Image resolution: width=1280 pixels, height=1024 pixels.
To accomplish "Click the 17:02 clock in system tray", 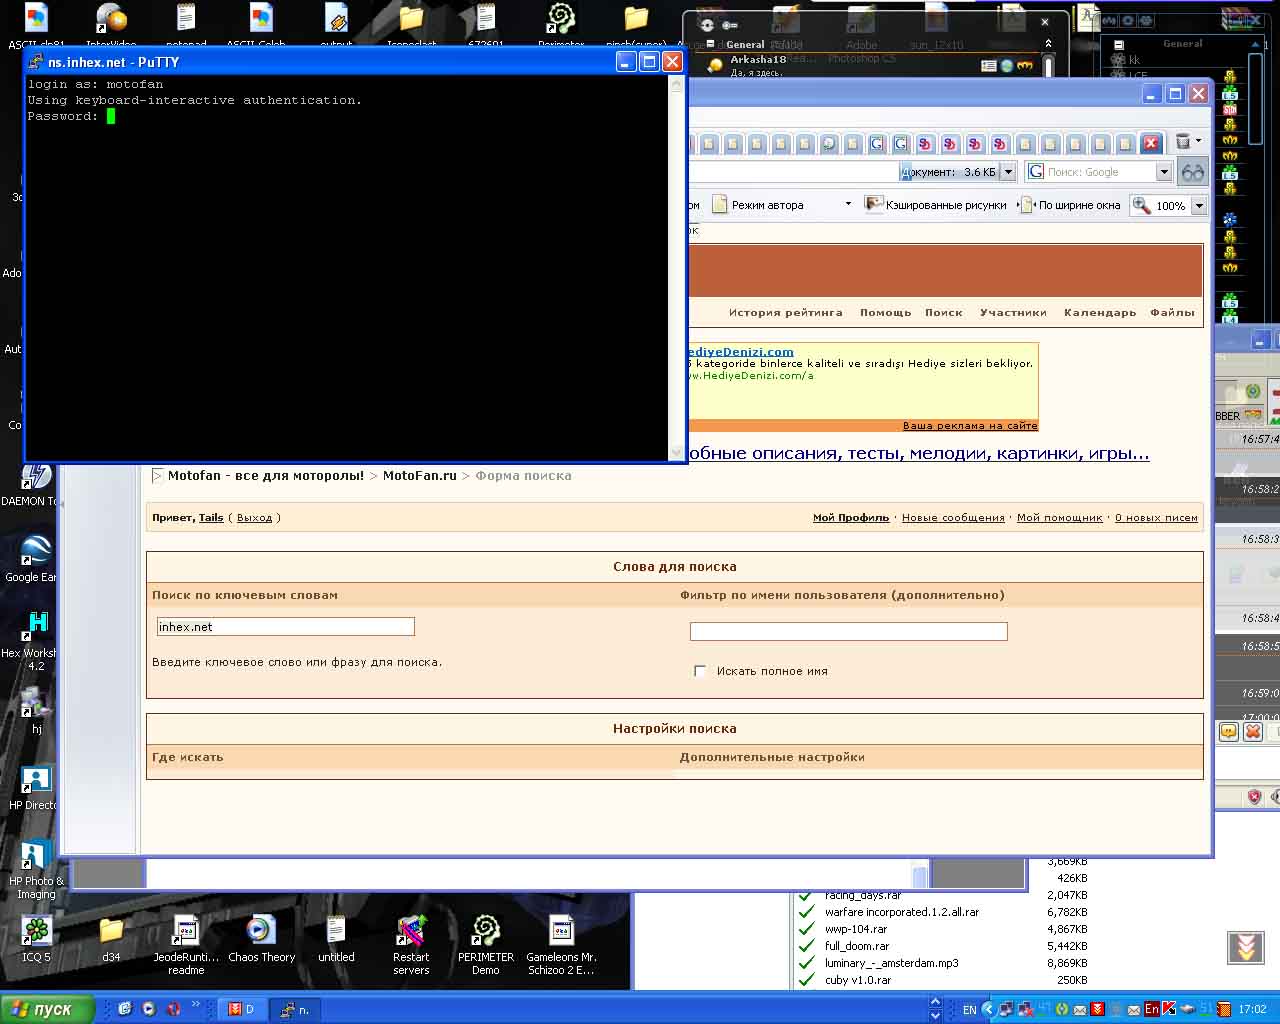I will click(1252, 1010).
